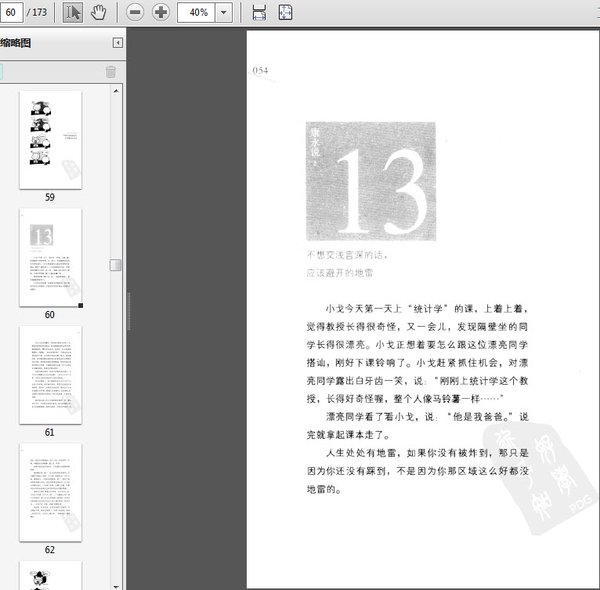Collapse the thumbnails panel with arrow button
The image size is (600, 590).
coord(117,42)
